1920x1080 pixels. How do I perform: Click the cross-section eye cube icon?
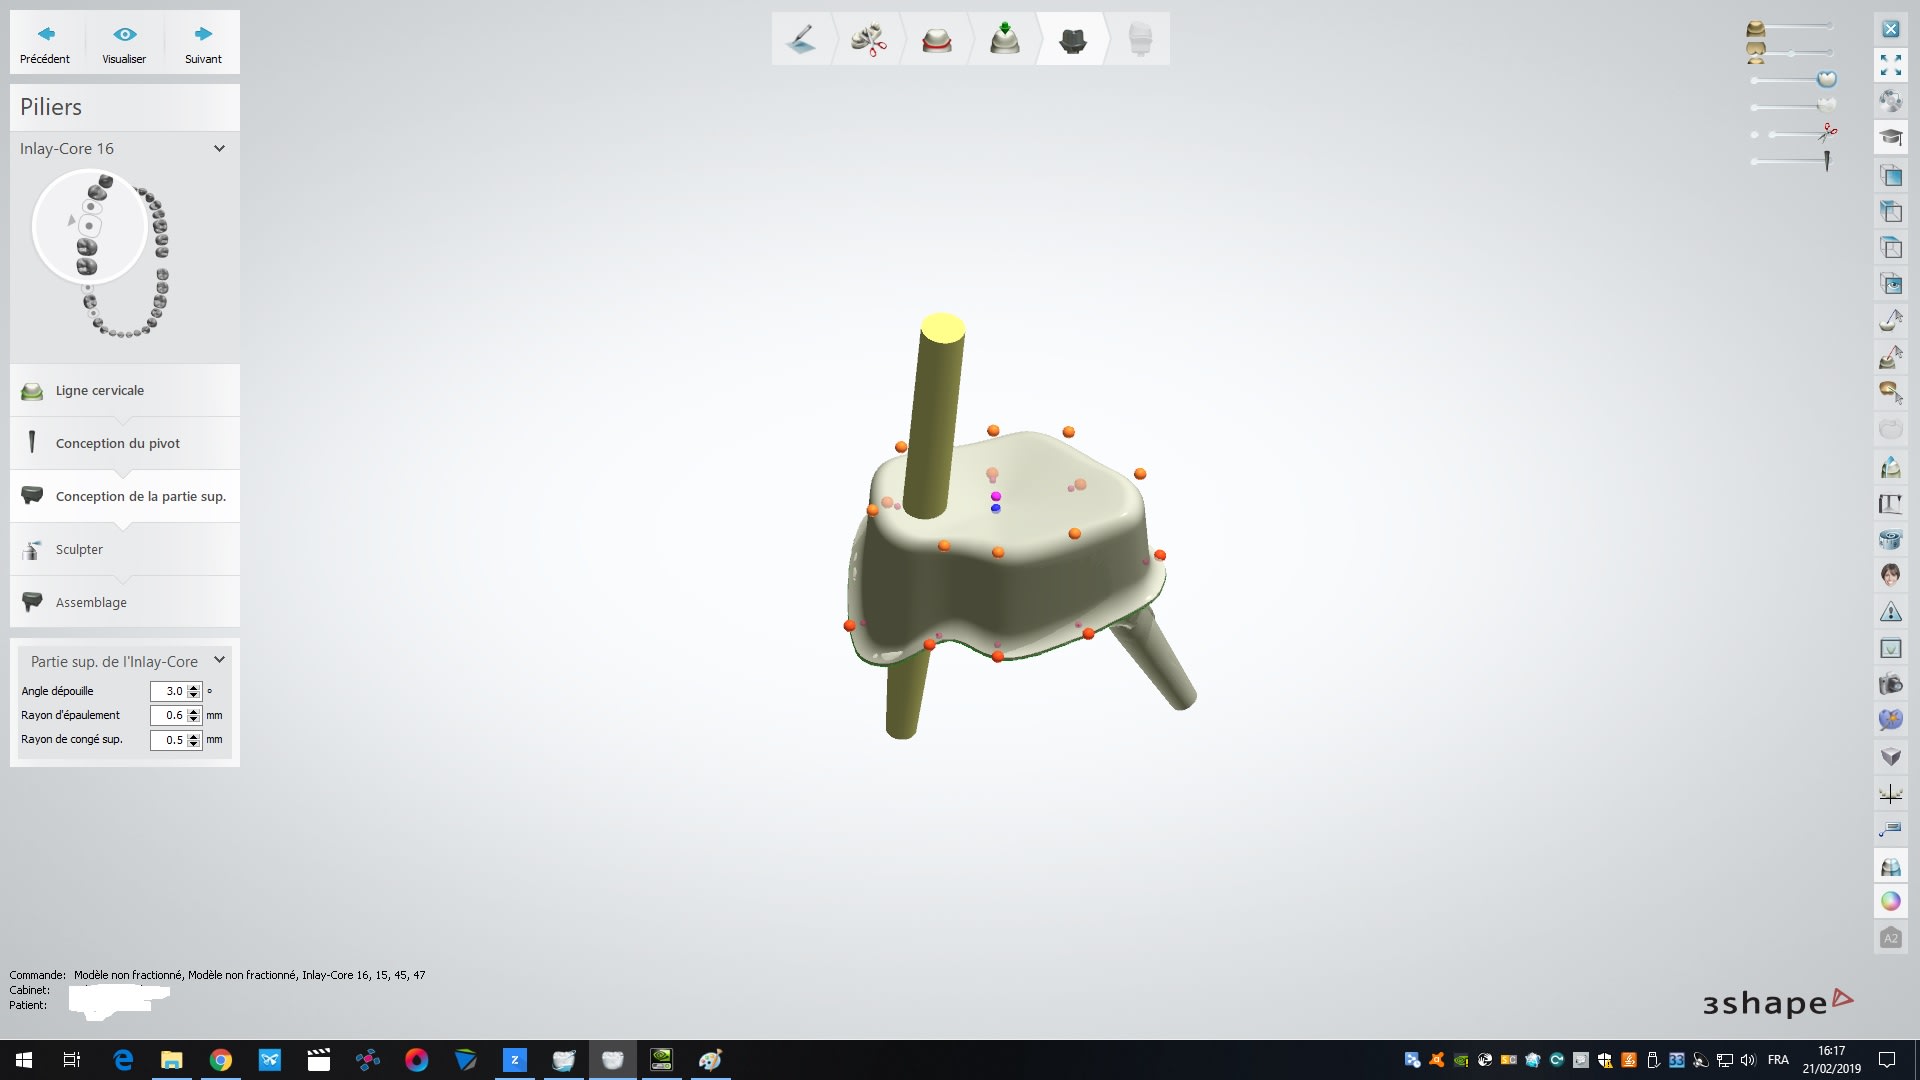point(1890,284)
